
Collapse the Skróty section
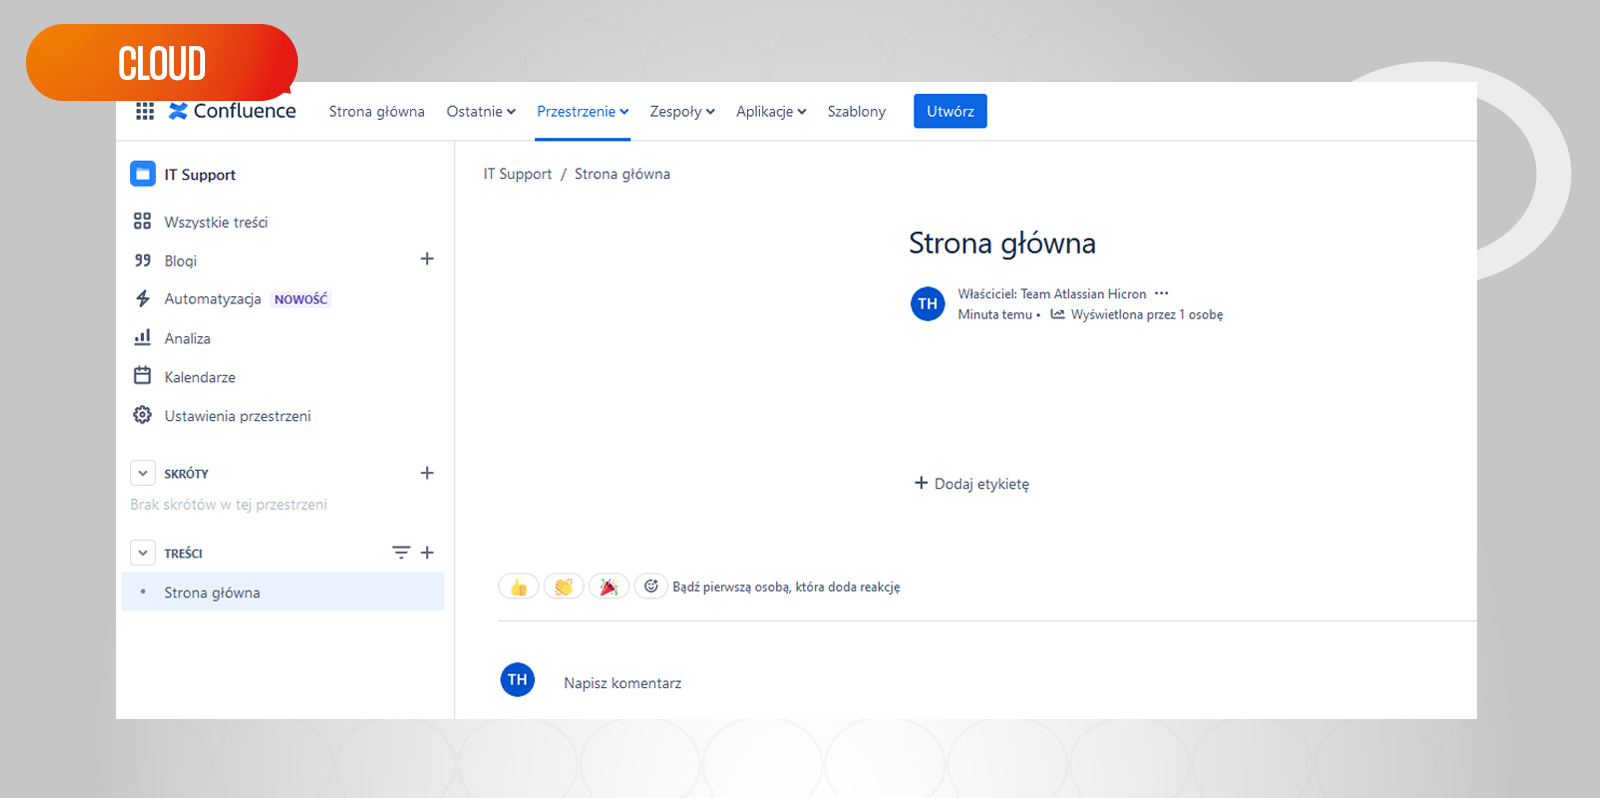pos(143,473)
